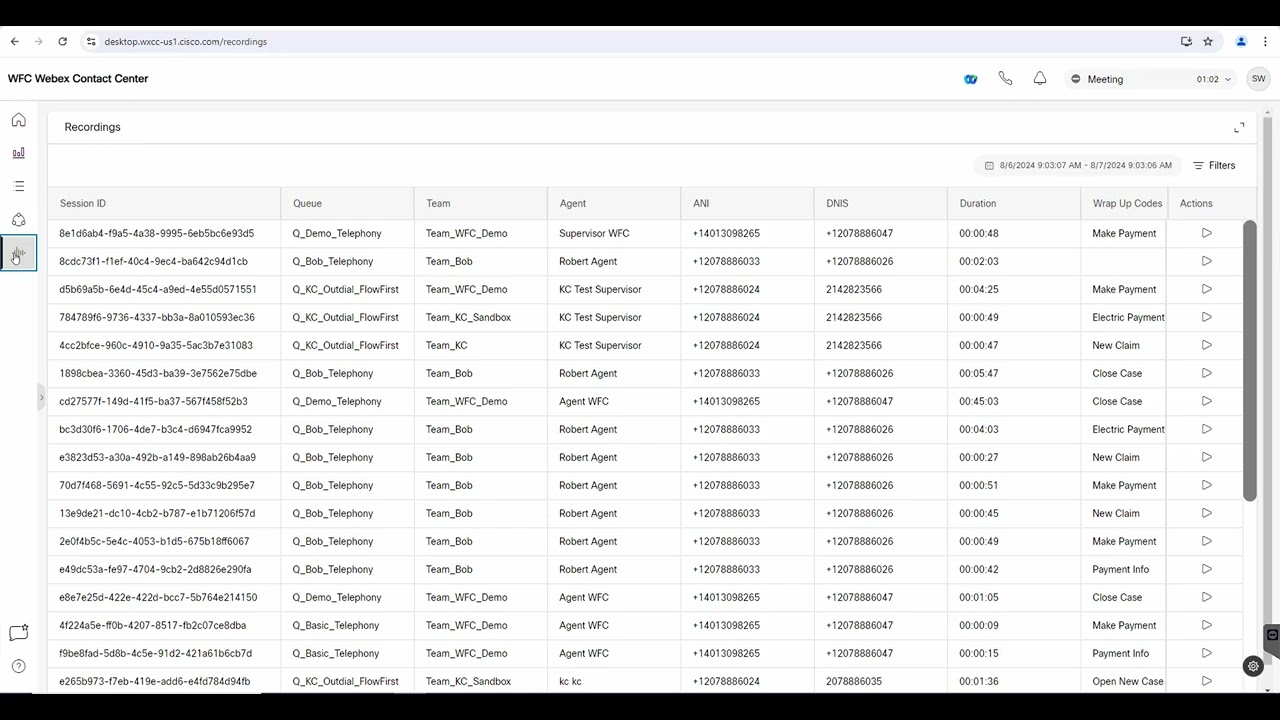Open the Meeting agent status dropdown
The height and width of the screenshot is (720, 1280).
(1150, 79)
